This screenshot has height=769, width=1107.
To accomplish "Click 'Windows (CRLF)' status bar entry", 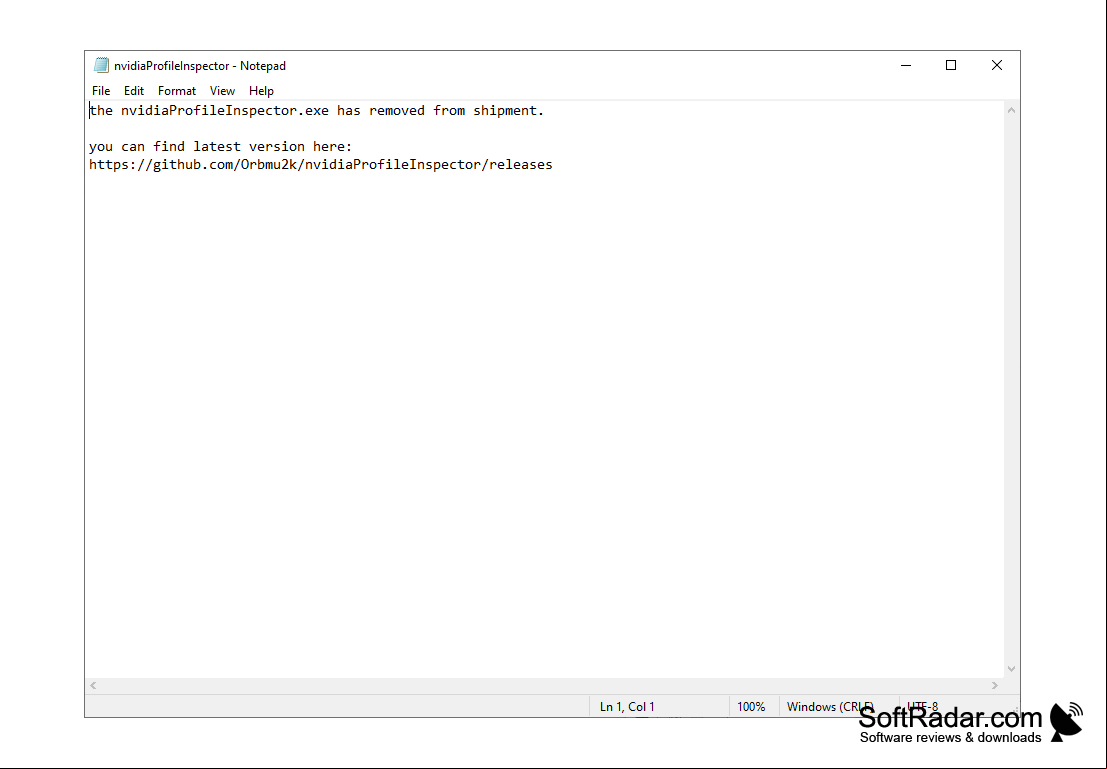I will coord(830,706).
